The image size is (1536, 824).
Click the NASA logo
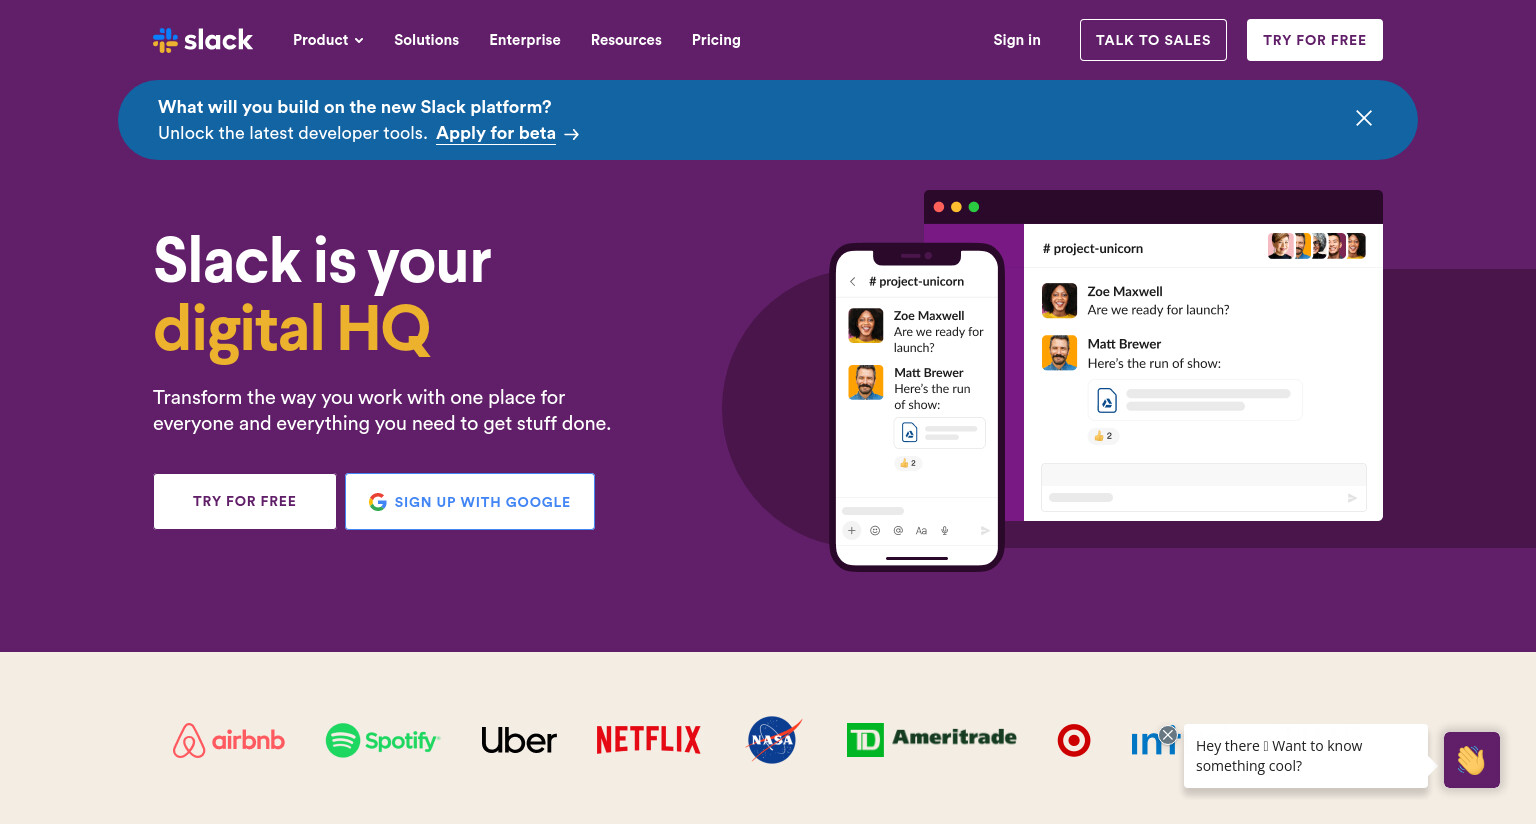pyautogui.click(x=773, y=740)
